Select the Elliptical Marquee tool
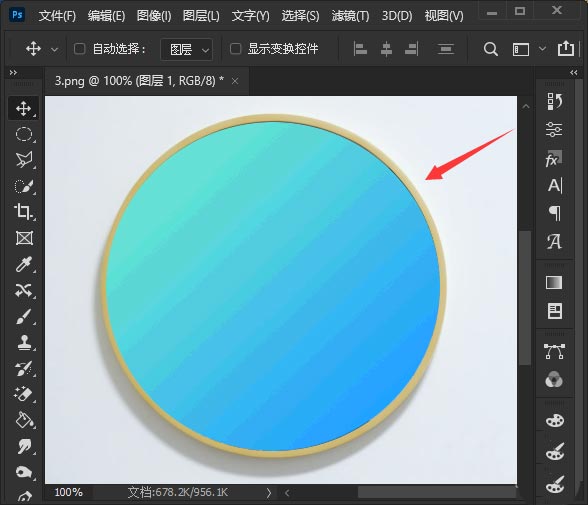Image resolution: width=588 pixels, height=505 pixels. tap(24, 134)
